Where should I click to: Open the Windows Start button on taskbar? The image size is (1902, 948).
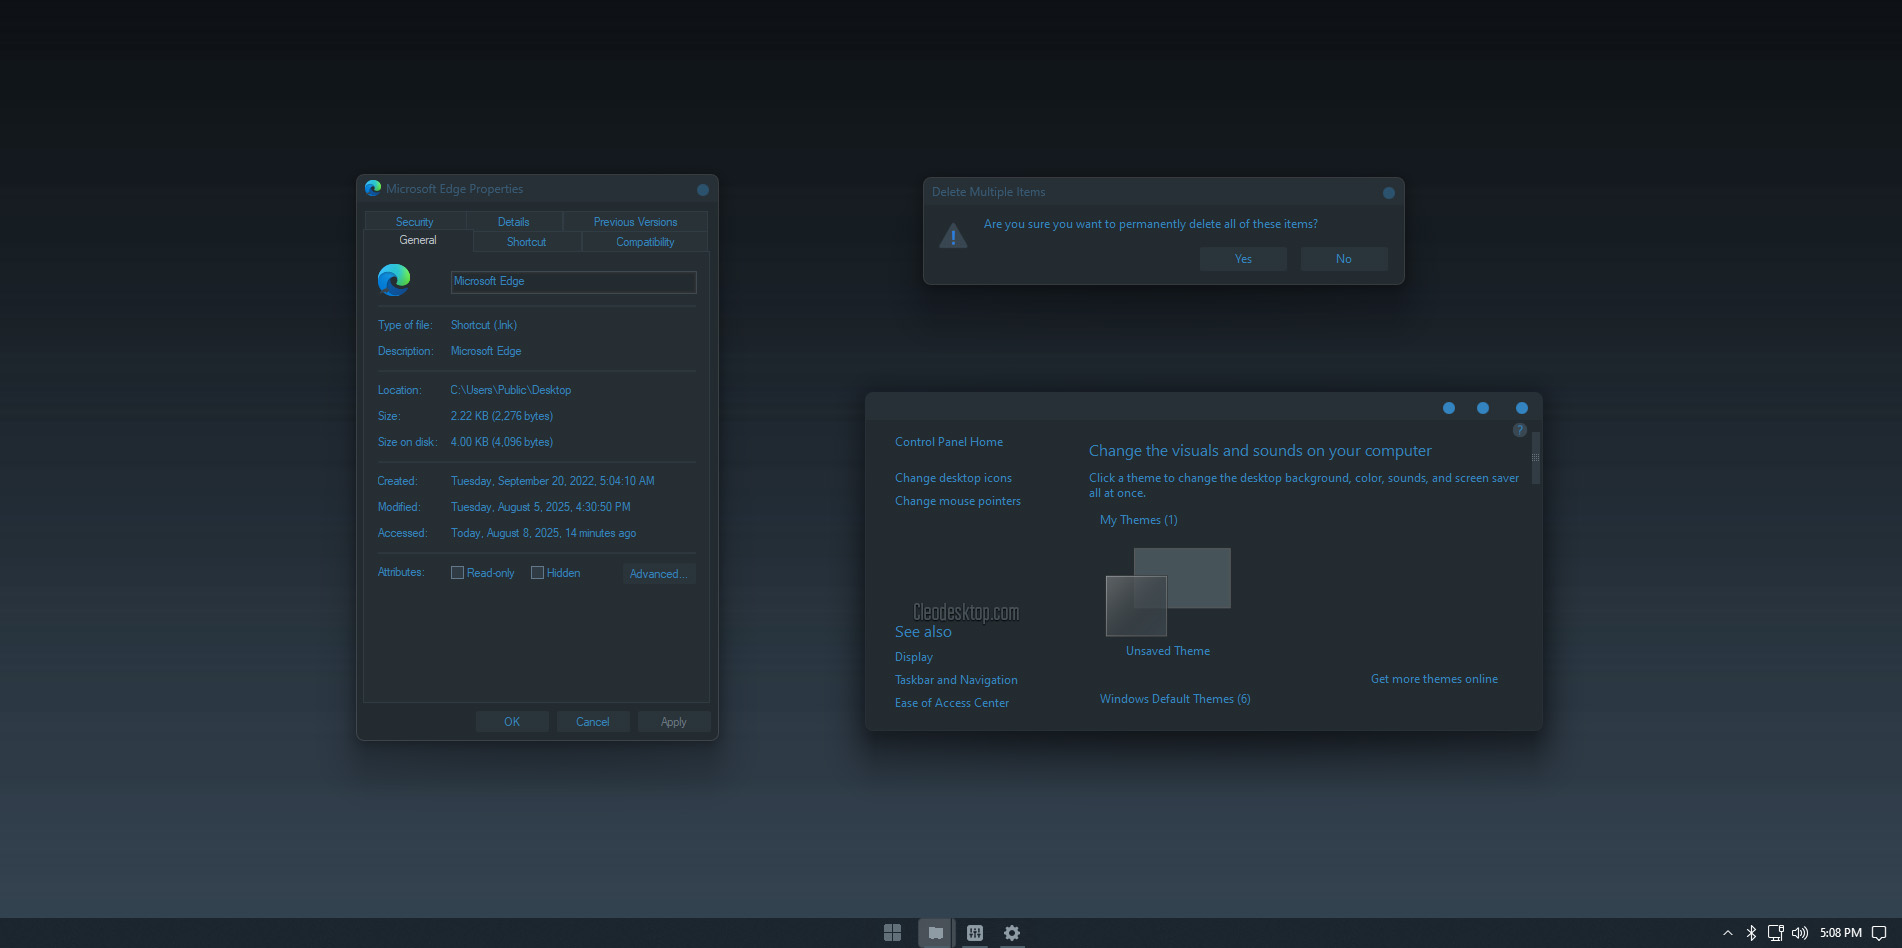(893, 933)
